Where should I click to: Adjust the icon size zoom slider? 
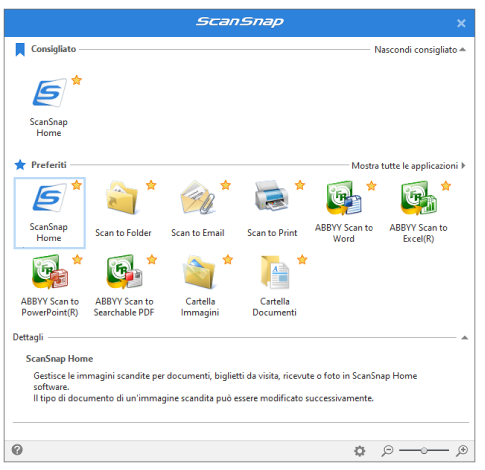pos(424,451)
